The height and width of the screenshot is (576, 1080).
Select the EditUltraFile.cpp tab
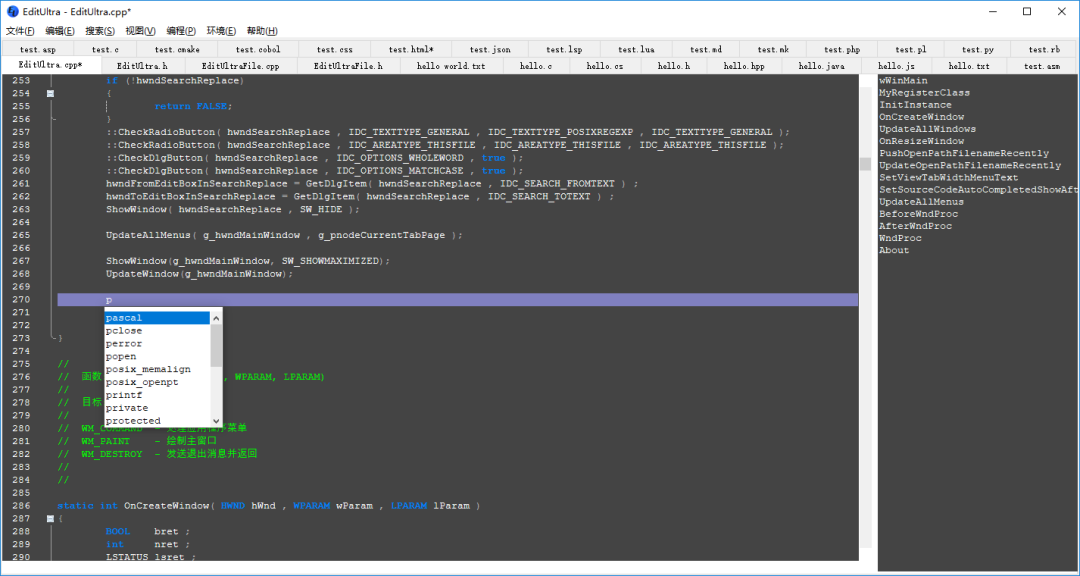coord(240,66)
